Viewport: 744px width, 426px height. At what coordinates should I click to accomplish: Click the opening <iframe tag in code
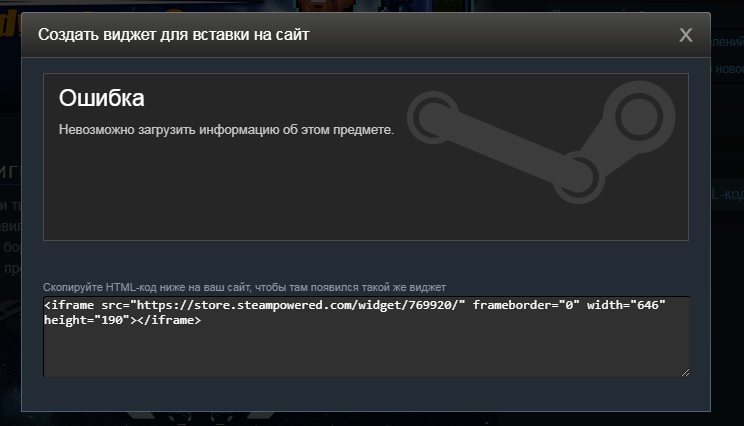coord(69,305)
